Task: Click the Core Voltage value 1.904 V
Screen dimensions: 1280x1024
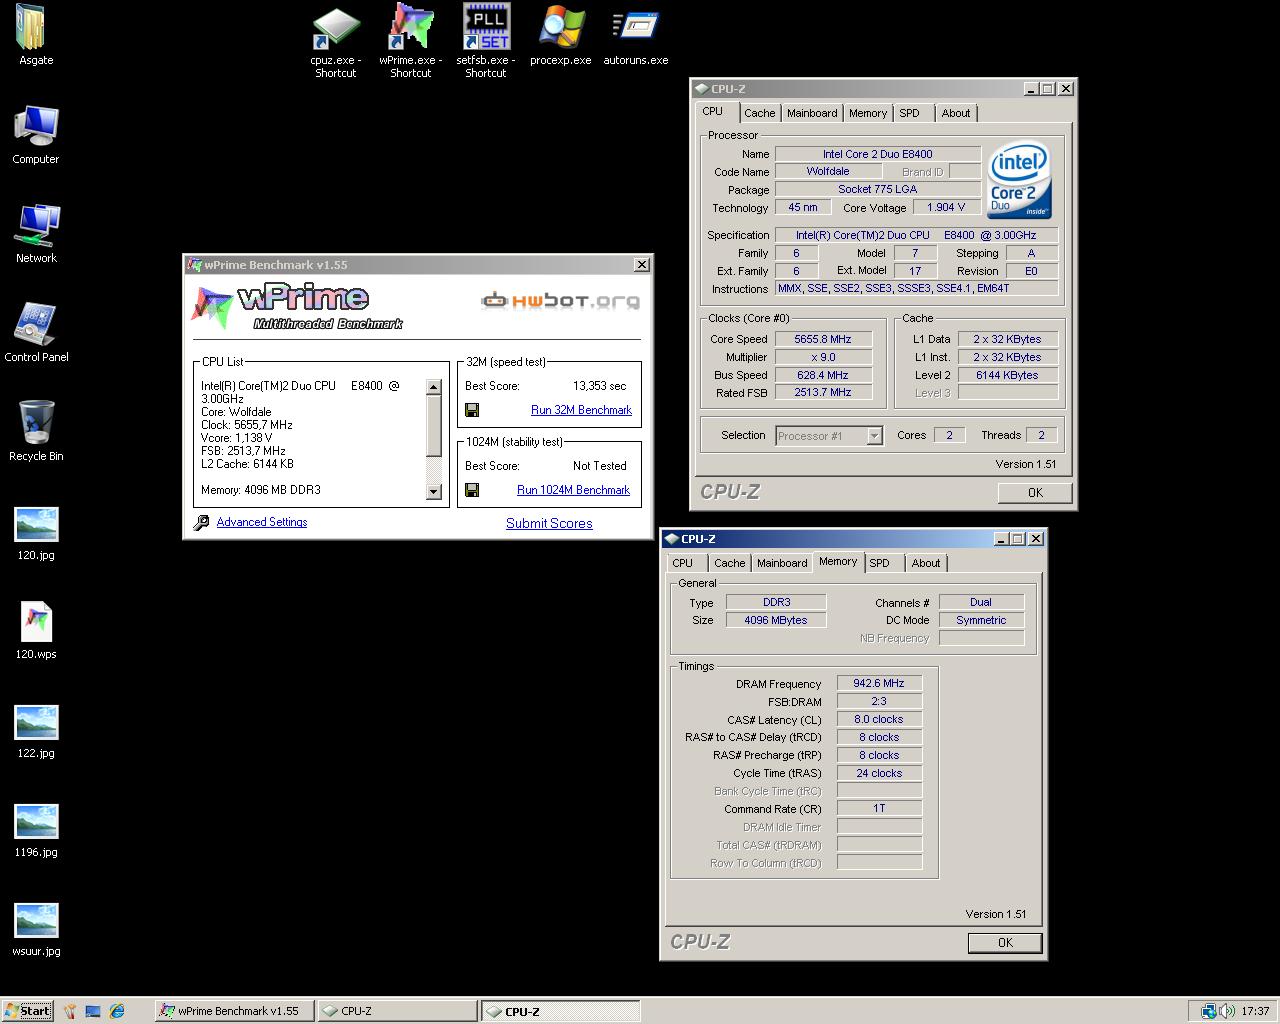Action: pyautogui.click(x=946, y=207)
